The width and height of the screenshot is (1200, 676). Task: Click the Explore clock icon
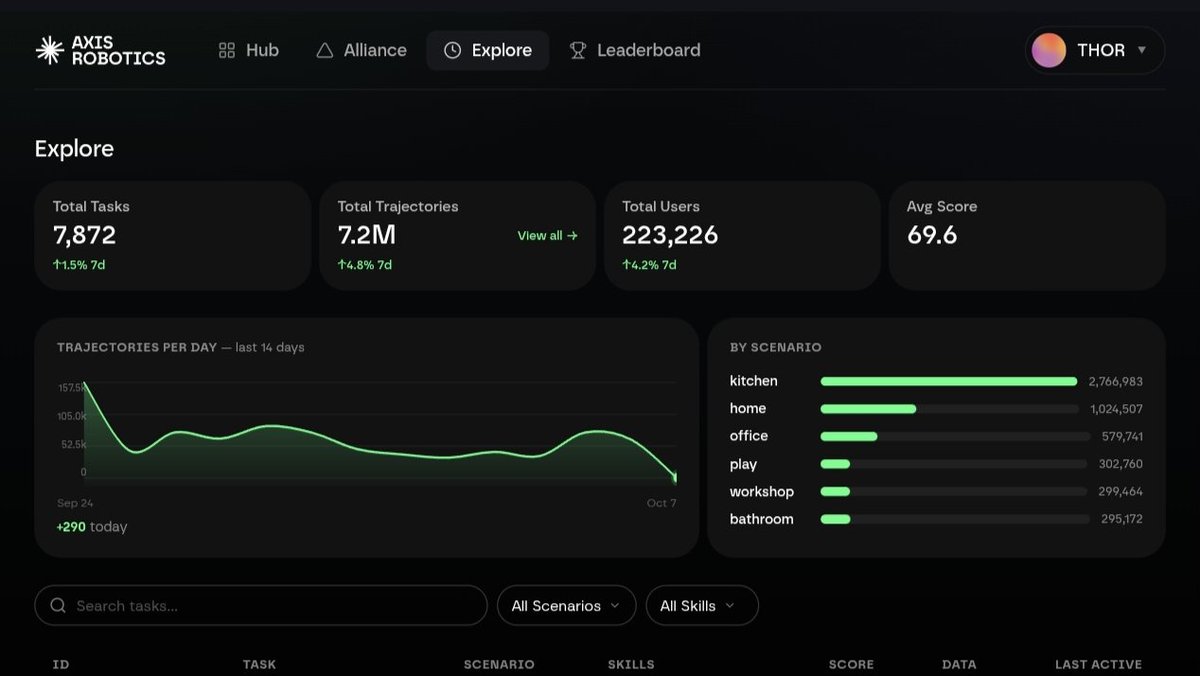(453, 50)
